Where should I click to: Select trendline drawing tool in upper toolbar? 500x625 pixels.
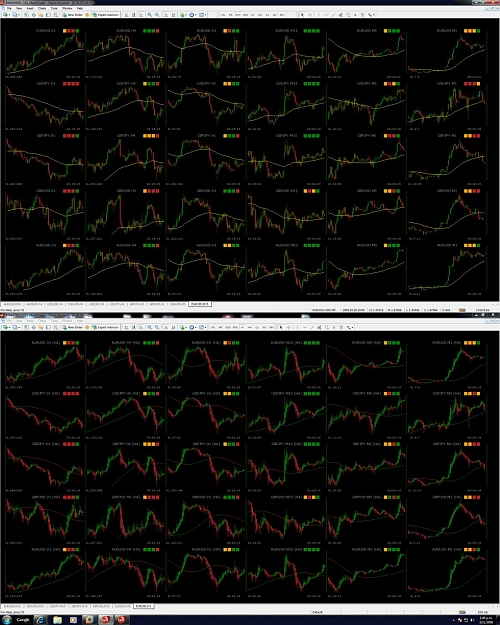pyautogui.click(x=334, y=15)
